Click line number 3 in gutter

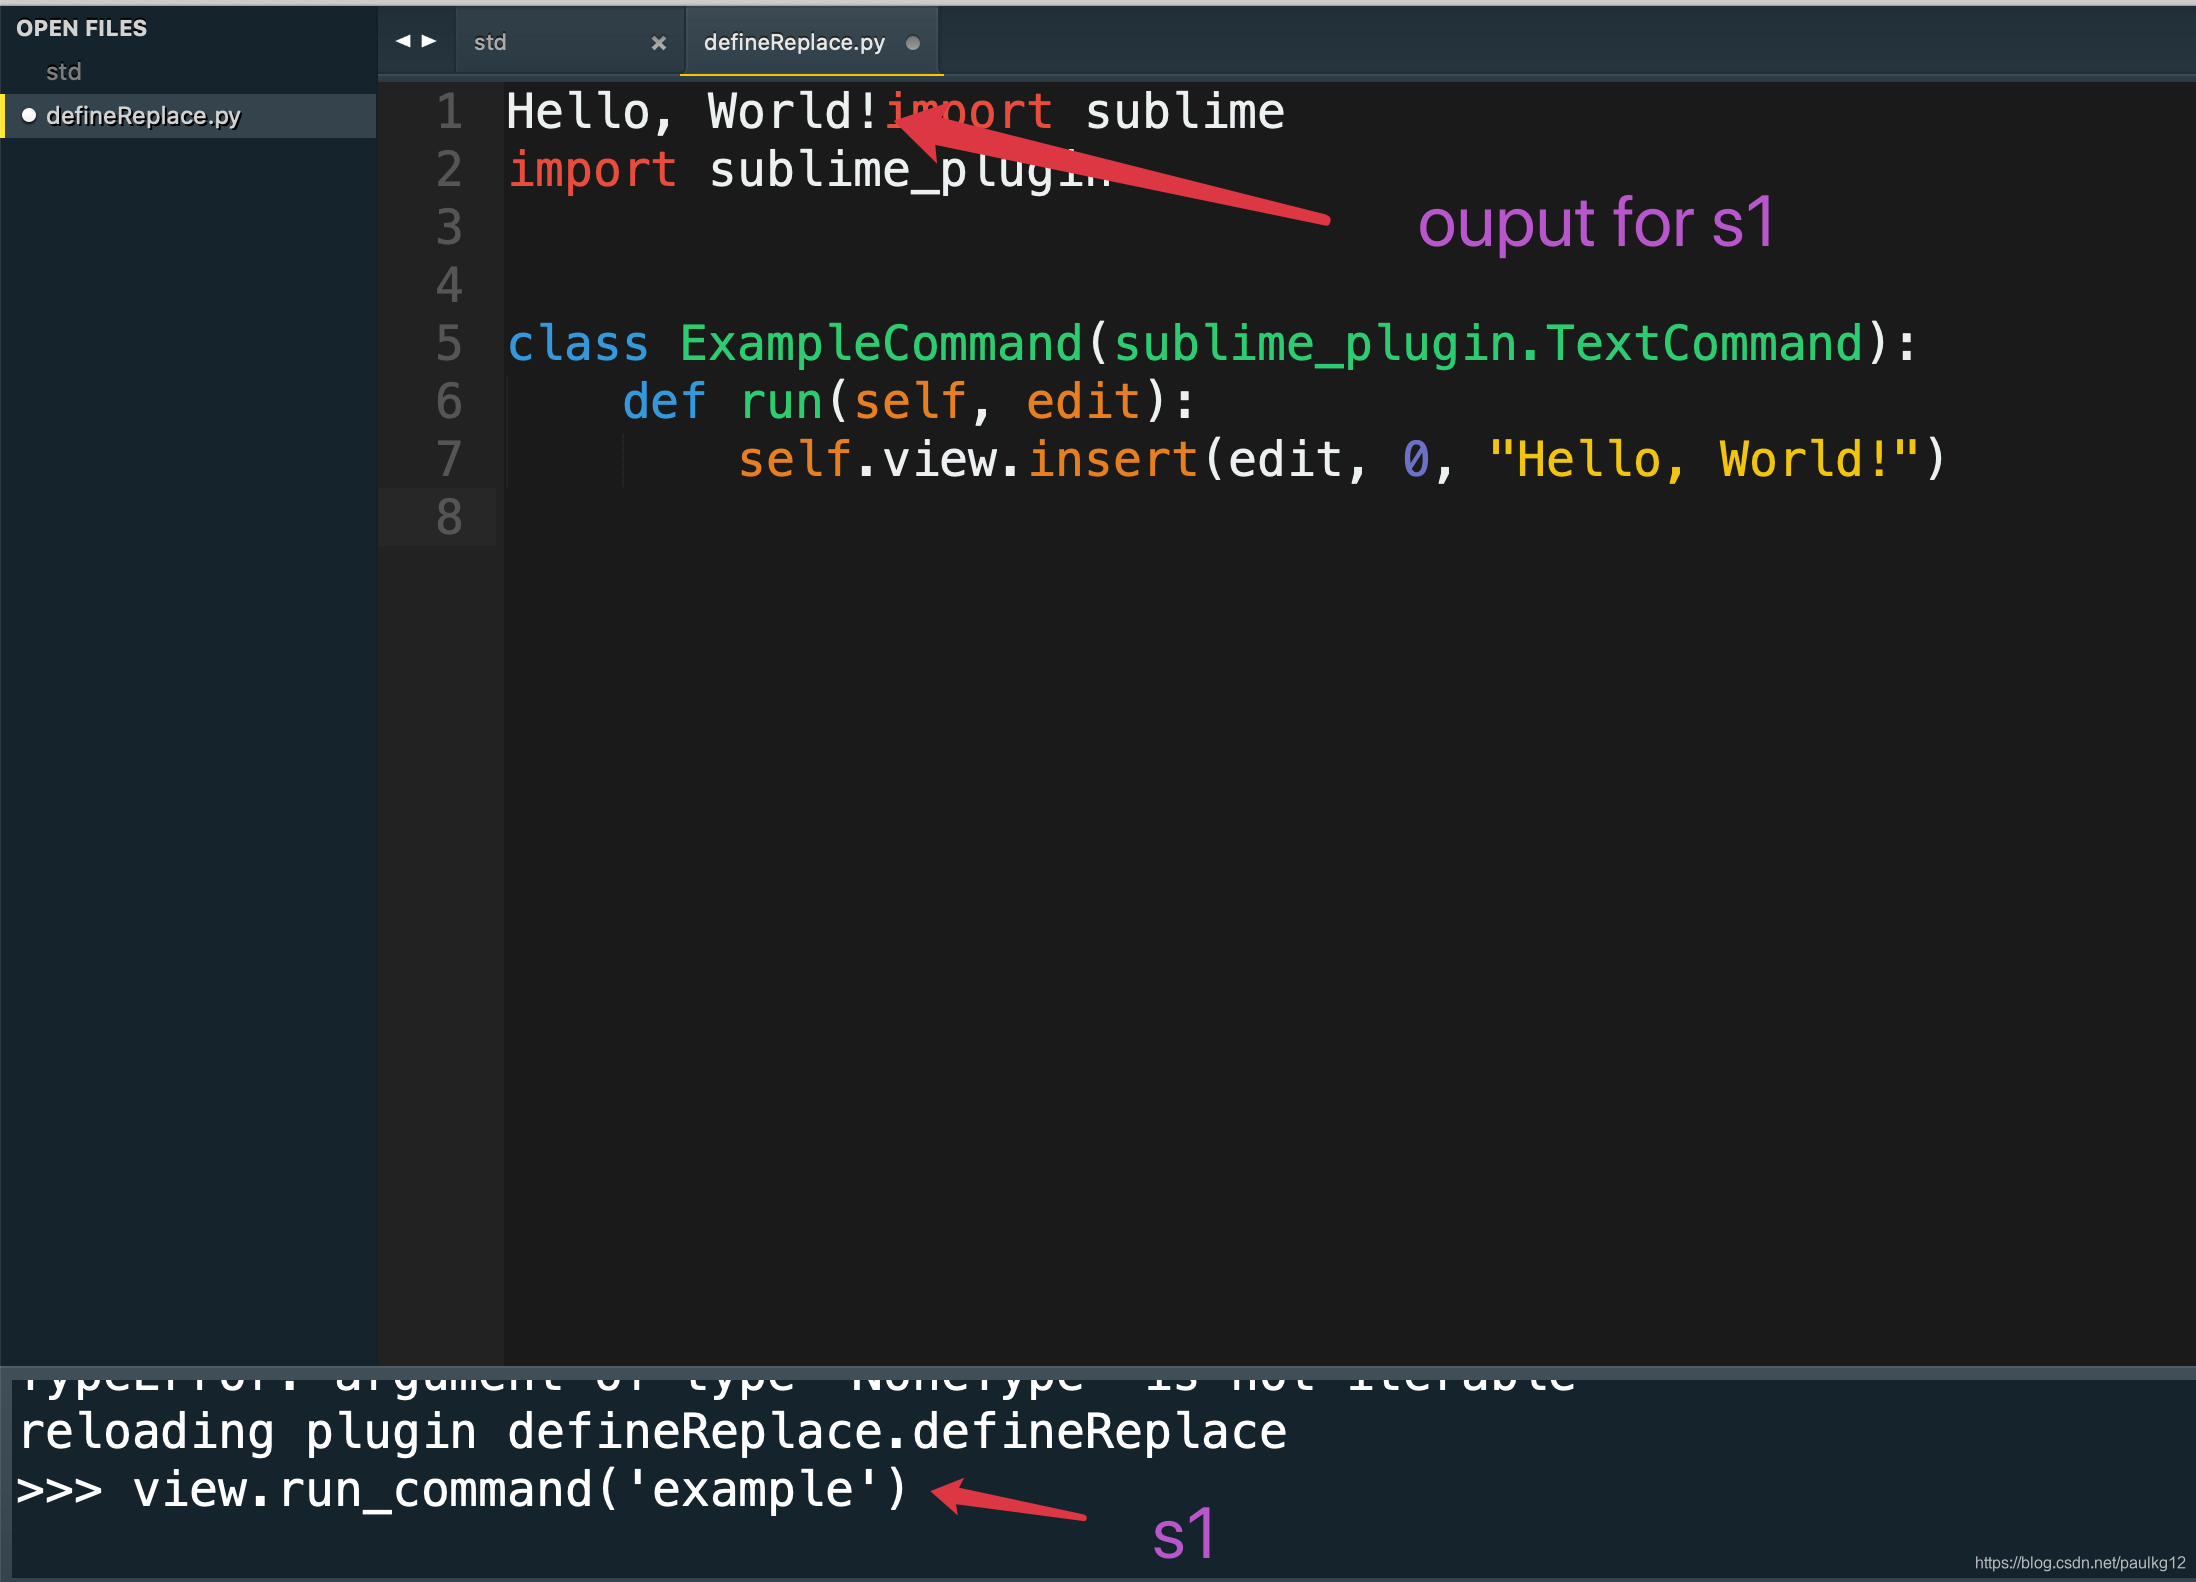coord(449,227)
